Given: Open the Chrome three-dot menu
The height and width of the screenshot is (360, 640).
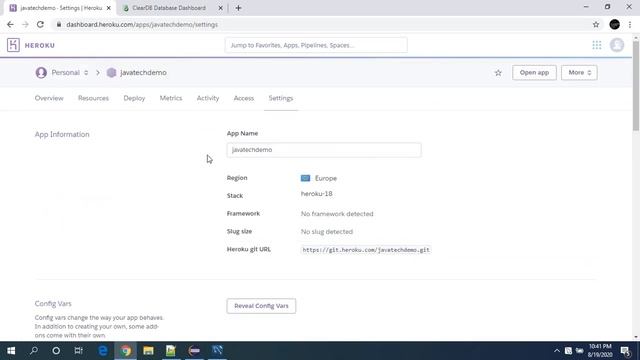Looking at the screenshot, I should pos(630,24).
